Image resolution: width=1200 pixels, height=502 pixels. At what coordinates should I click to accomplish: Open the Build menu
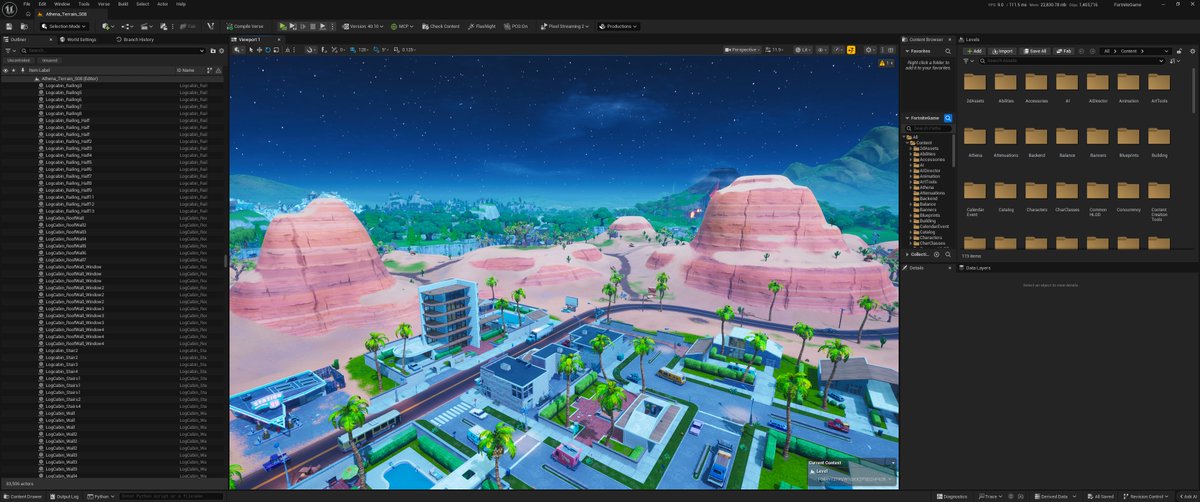pyautogui.click(x=123, y=4)
